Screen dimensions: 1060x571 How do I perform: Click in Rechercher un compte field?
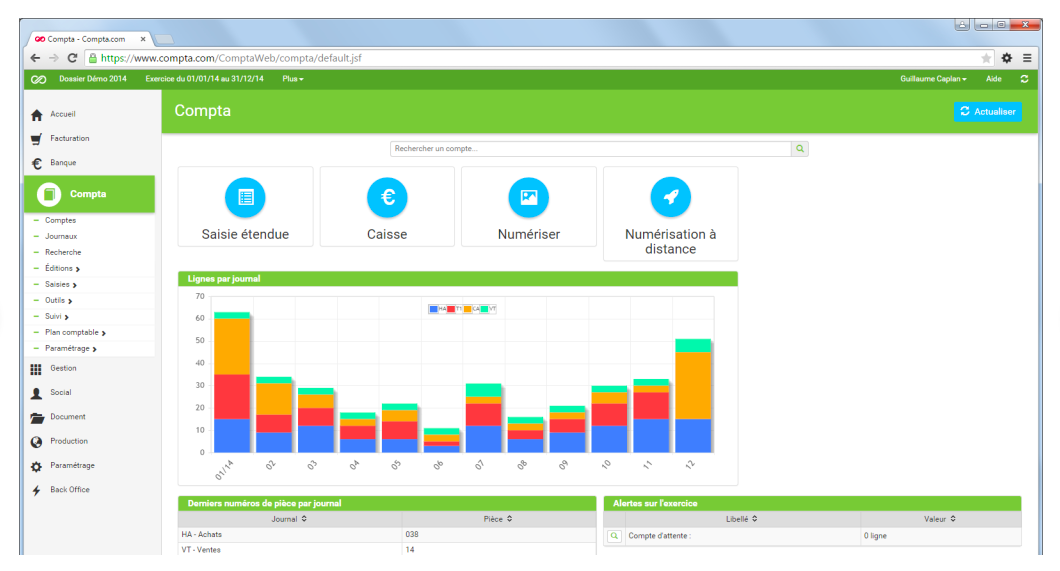pyautogui.click(x=590, y=149)
